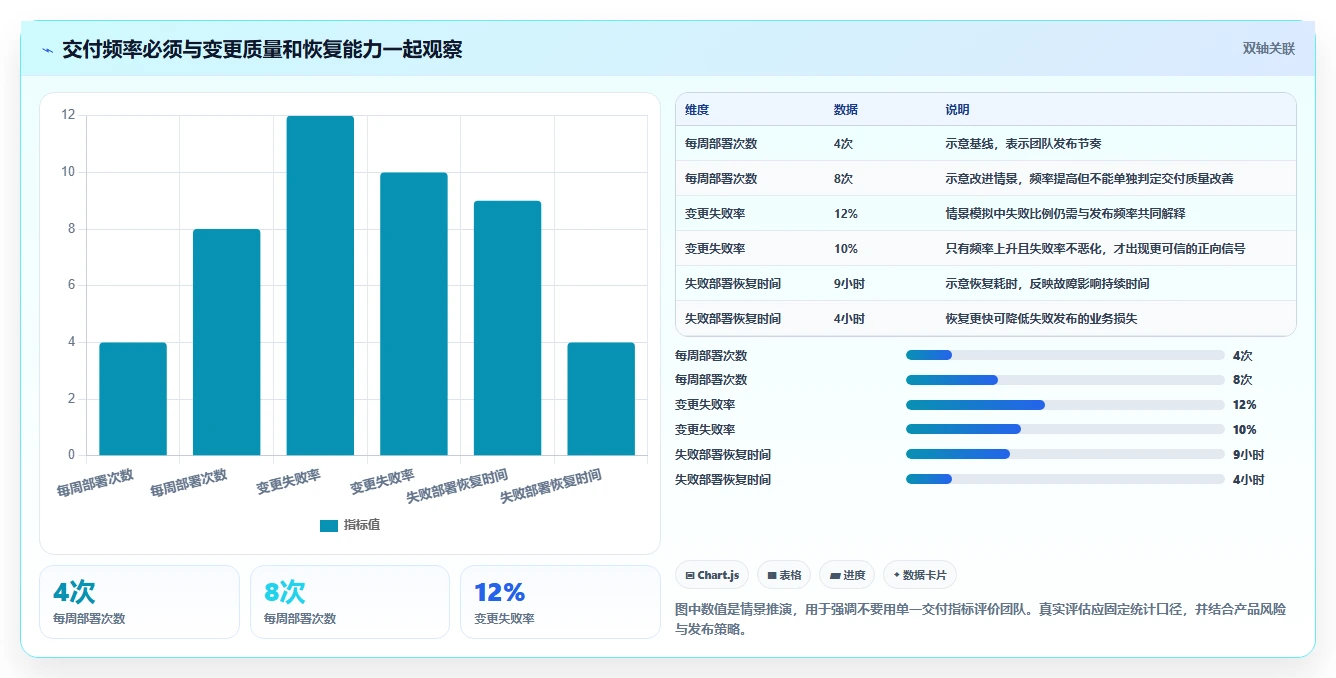1336x678 pixels.
Task: Click the 双轴关联 tag in the header
Action: (1268, 48)
